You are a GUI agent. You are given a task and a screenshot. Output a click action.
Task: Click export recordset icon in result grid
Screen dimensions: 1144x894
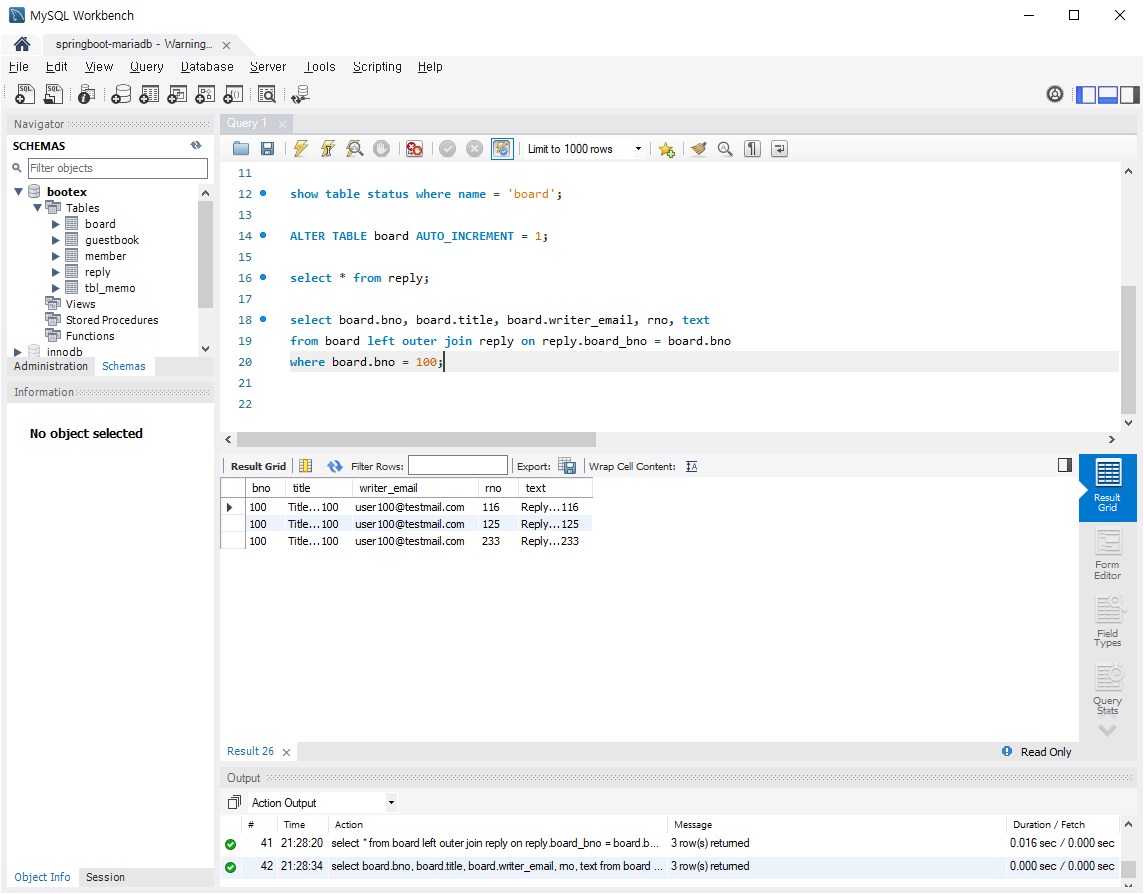567,466
